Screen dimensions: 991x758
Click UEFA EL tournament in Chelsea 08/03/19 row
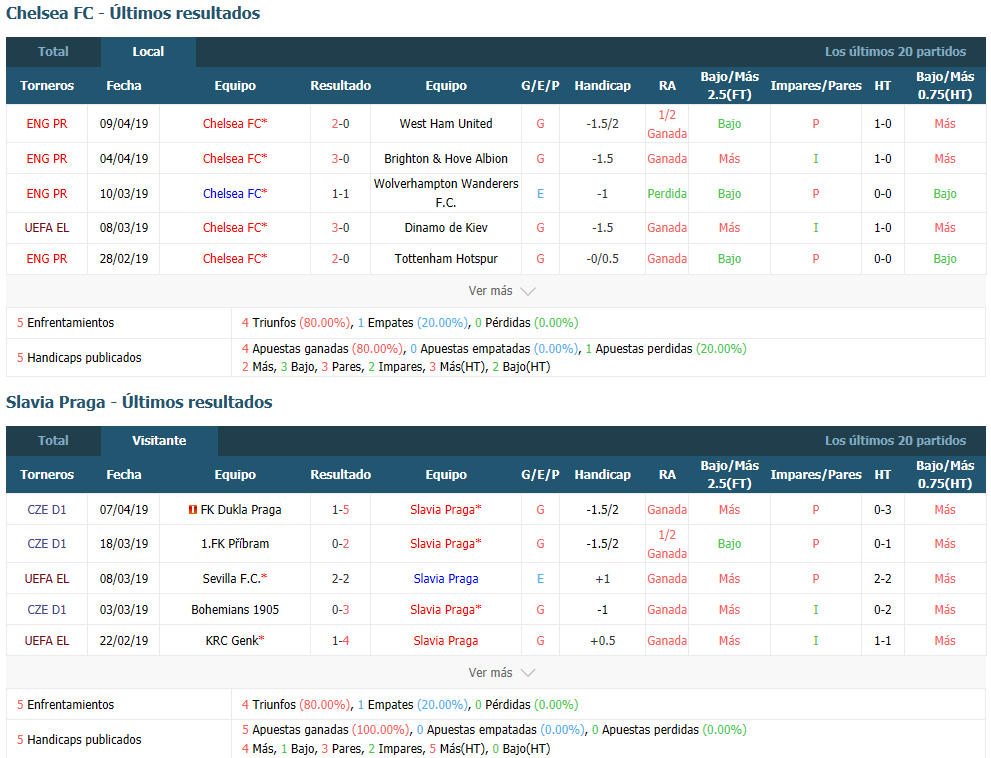(47, 228)
